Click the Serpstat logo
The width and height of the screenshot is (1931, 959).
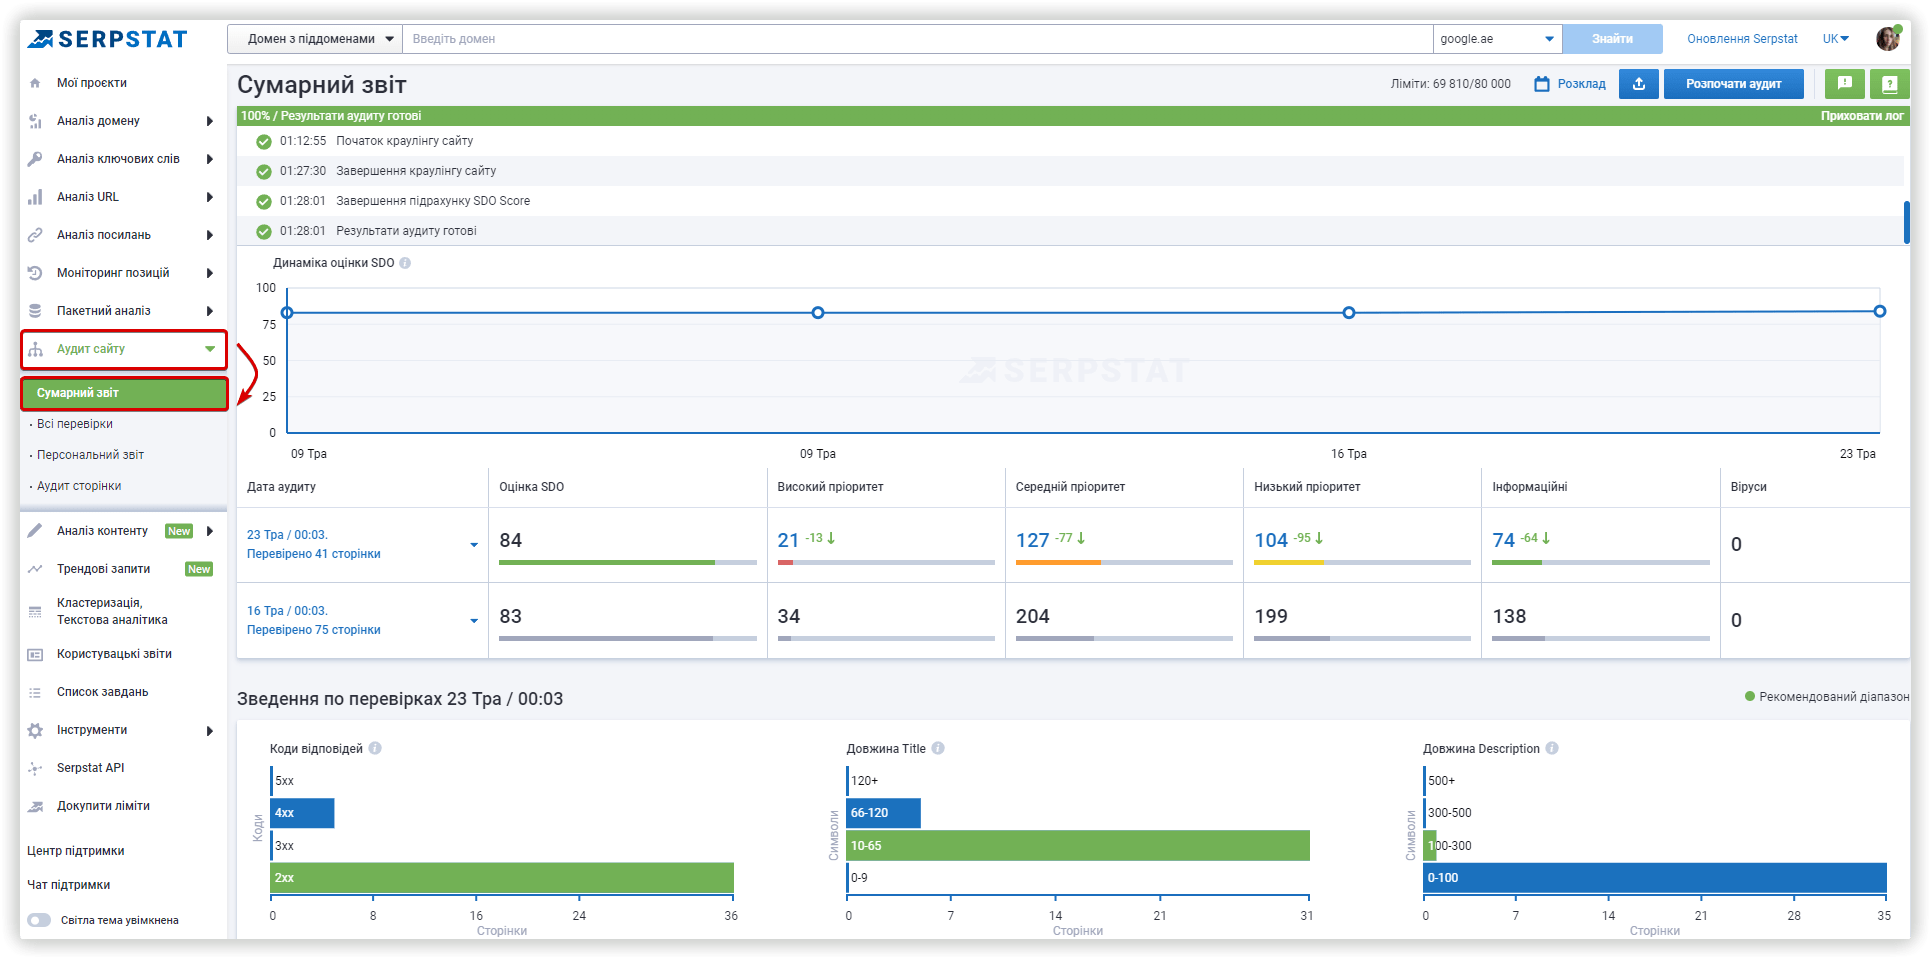click(108, 39)
